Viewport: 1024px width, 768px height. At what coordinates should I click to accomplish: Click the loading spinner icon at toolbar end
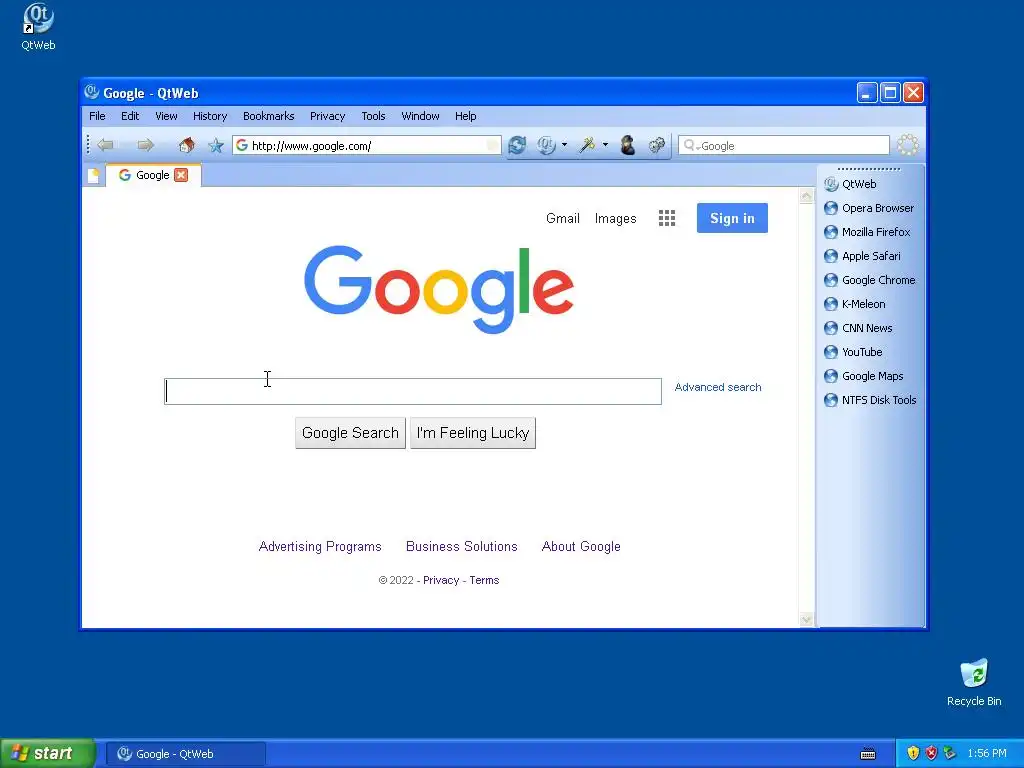coord(908,145)
